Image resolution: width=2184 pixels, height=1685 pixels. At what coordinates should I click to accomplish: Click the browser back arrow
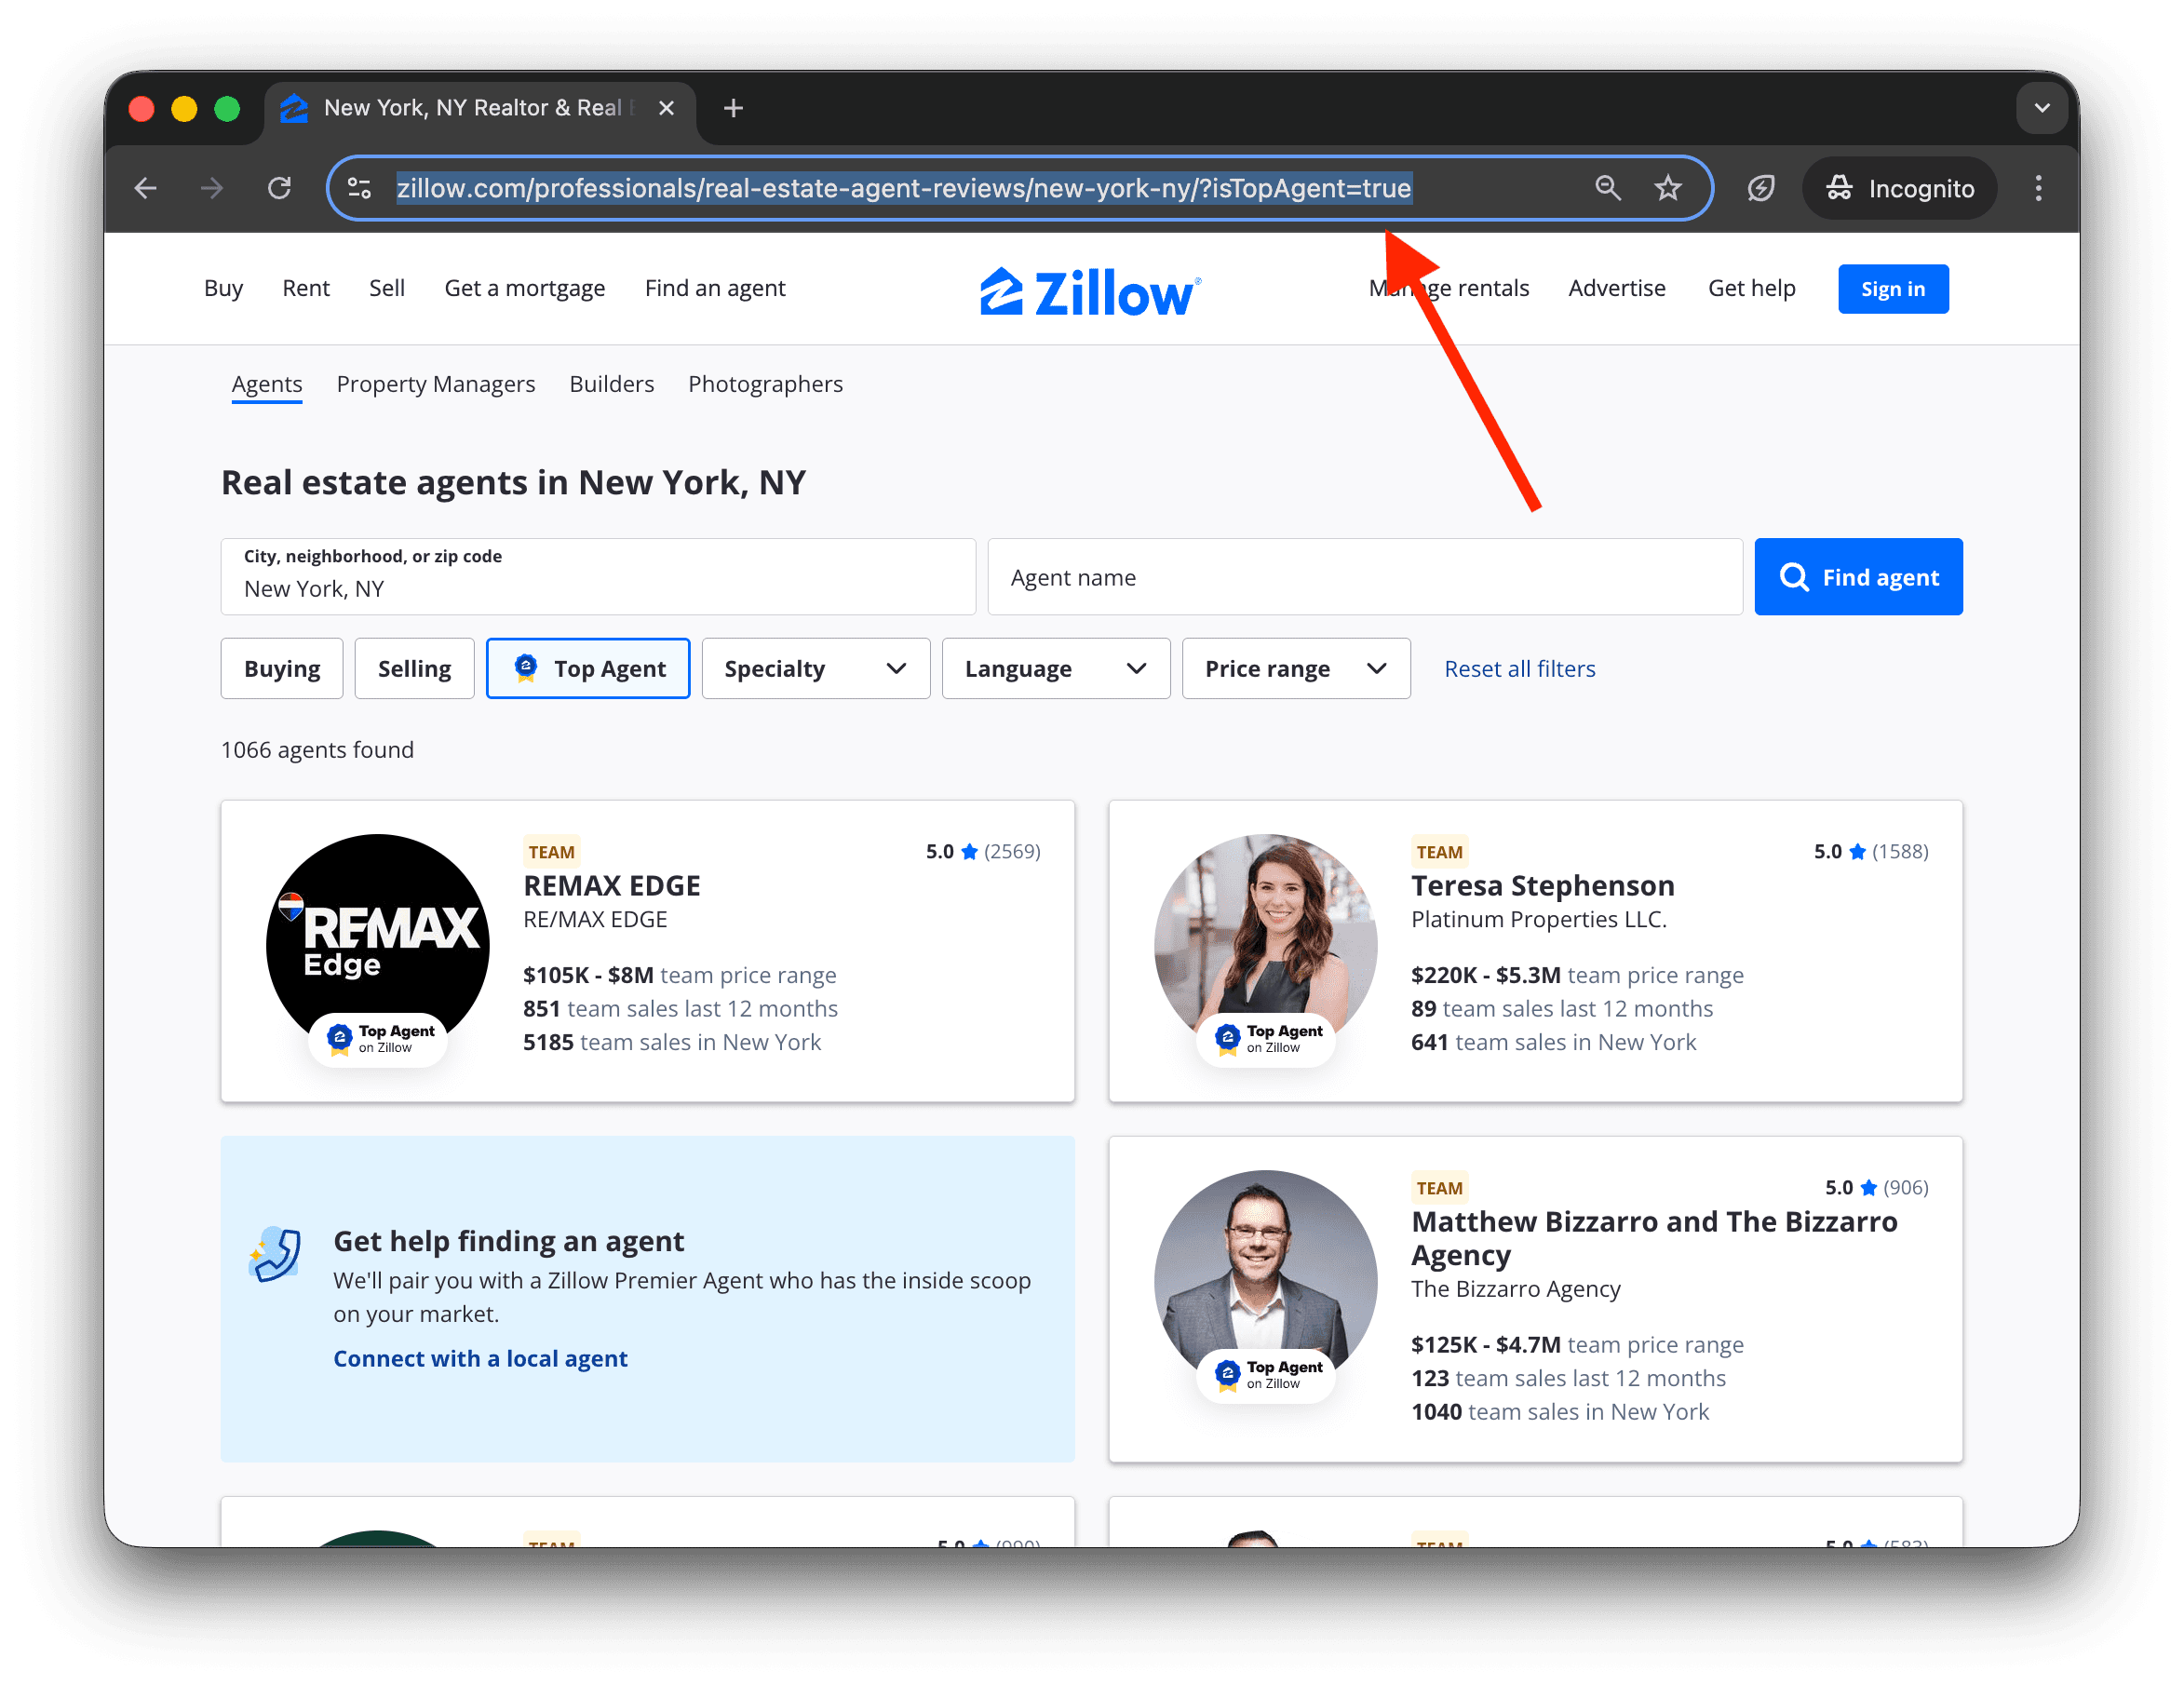(145, 187)
